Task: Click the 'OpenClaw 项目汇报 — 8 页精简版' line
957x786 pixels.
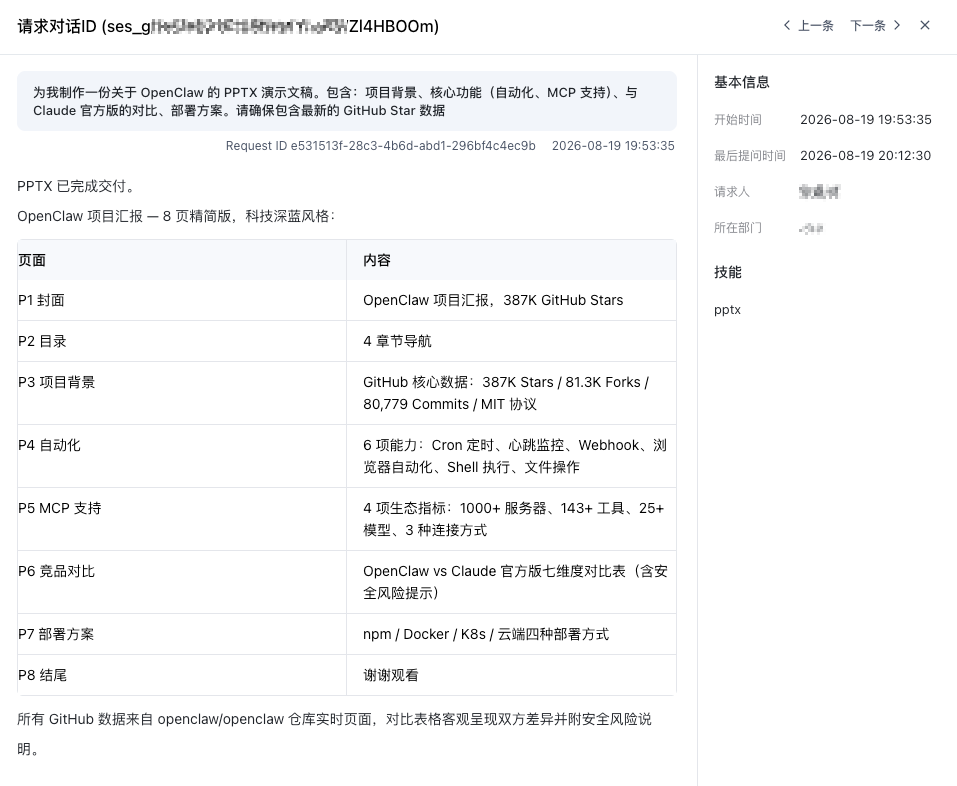Action: coord(176,216)
